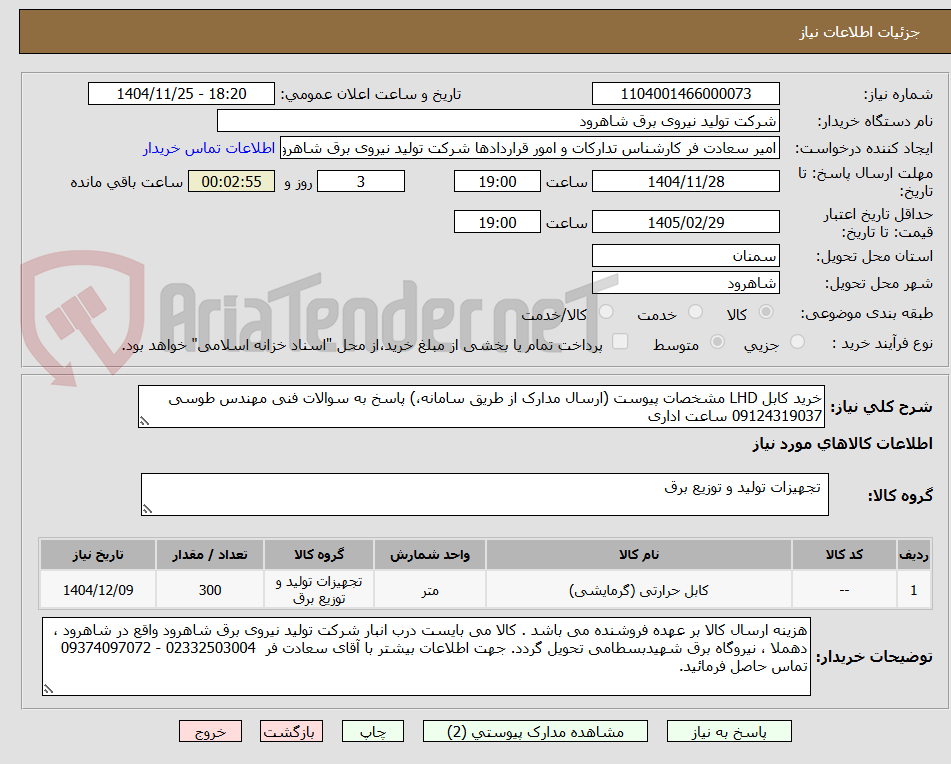Grab resize handle of توضیحات خریدار box
This screenshot has width=951, height=764.
48,689
